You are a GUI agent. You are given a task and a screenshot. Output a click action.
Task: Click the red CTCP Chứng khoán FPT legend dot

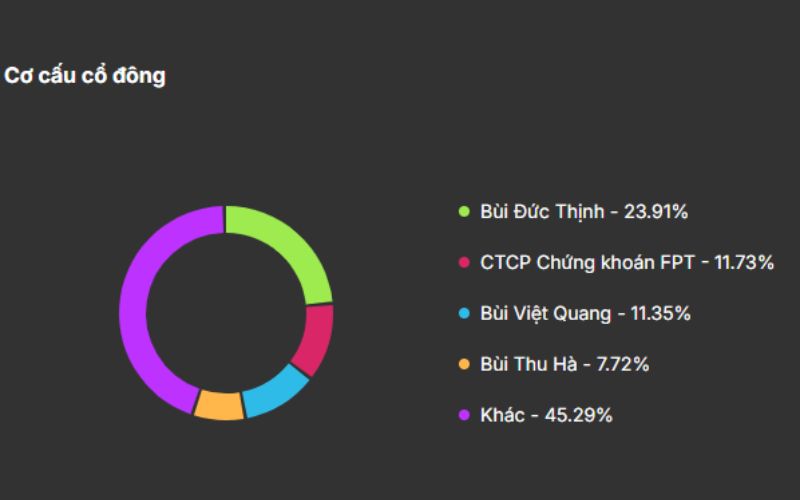coord(464,262)
